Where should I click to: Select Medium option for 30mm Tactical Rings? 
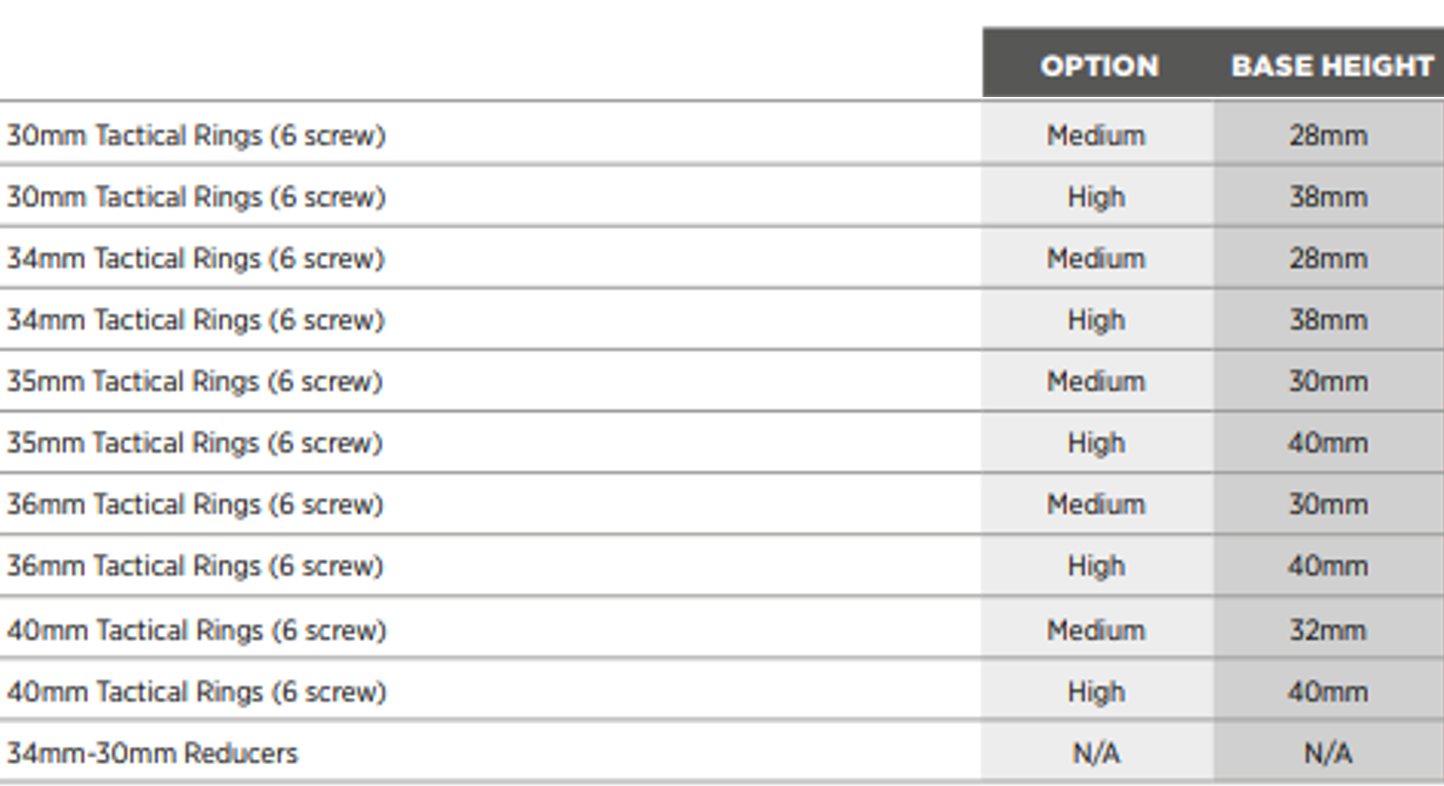click(x=1096, y=135)
